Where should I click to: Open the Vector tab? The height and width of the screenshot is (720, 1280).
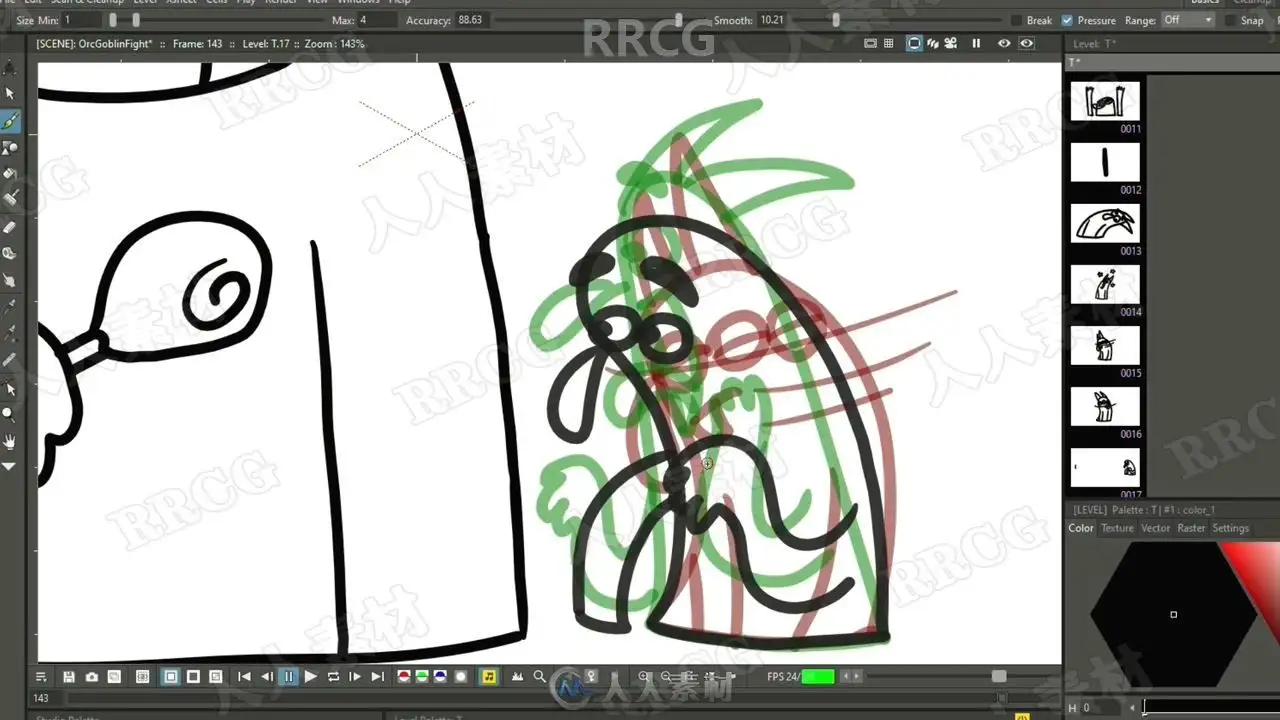coord(1155,528)
